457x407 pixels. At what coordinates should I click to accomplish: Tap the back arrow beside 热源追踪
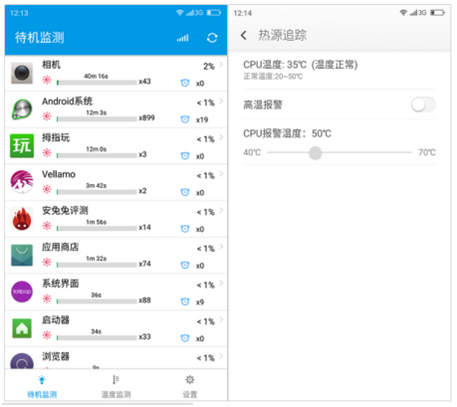[x=244, y=35]
